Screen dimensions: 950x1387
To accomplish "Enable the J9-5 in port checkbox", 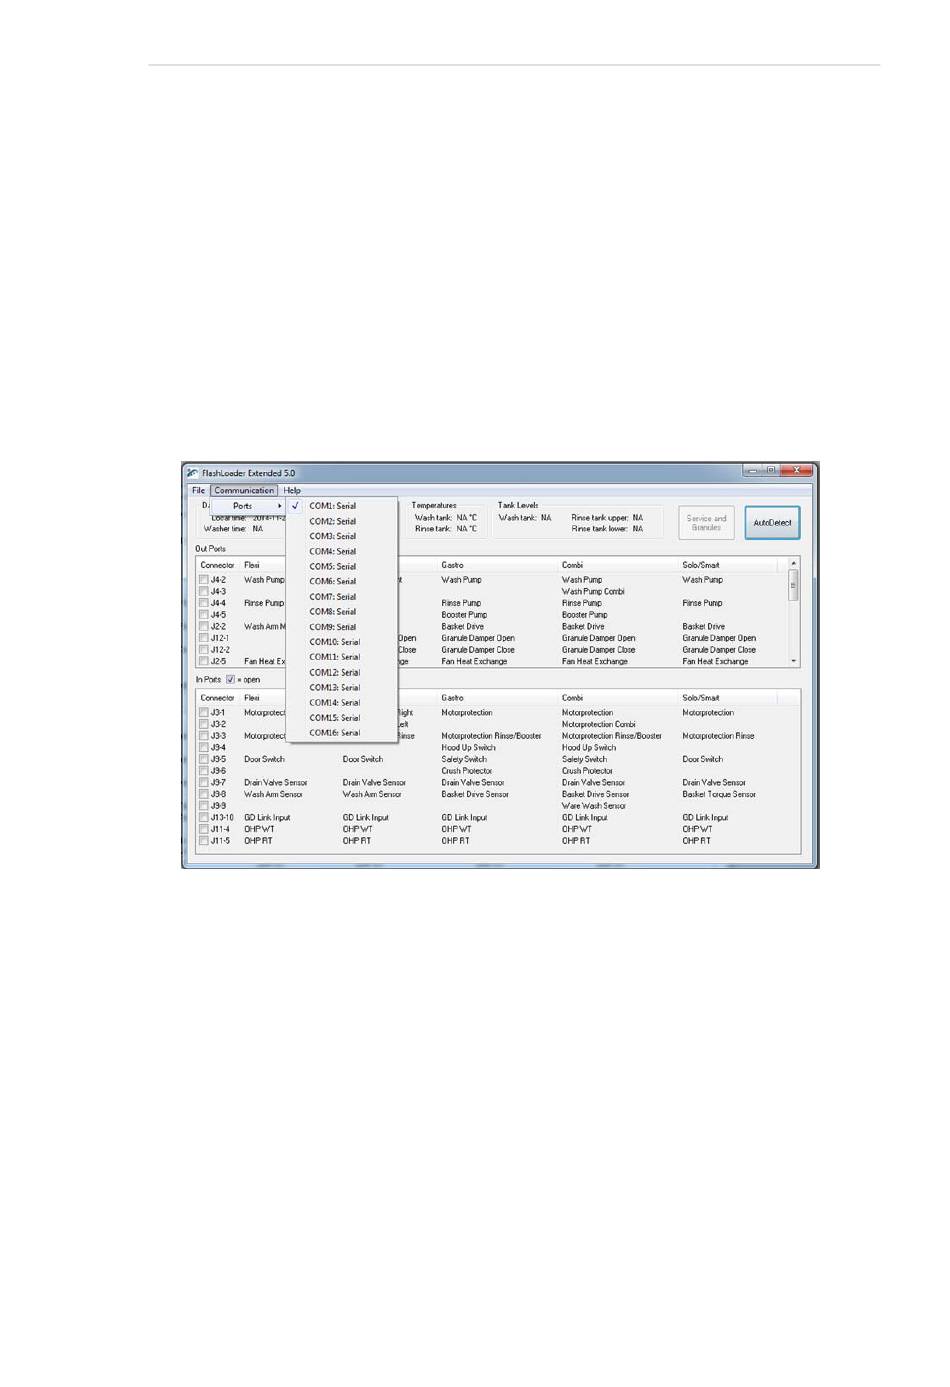I will point(204,760).
